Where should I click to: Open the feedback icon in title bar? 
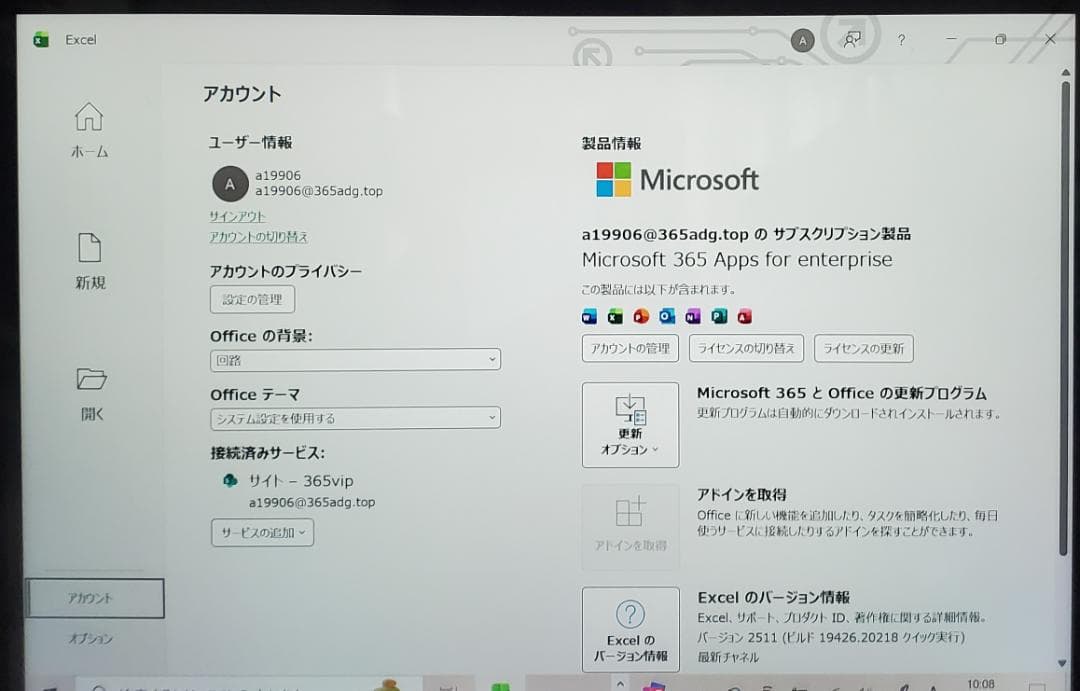(852, 40)
